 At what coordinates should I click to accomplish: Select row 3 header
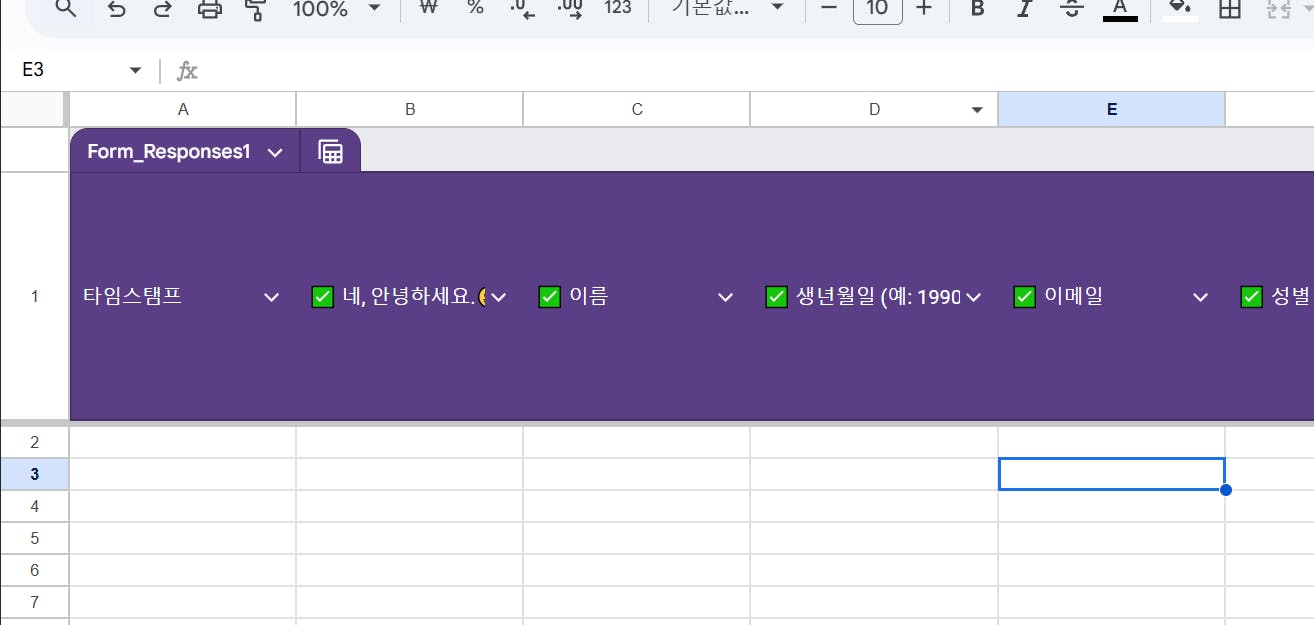point(34,474)
